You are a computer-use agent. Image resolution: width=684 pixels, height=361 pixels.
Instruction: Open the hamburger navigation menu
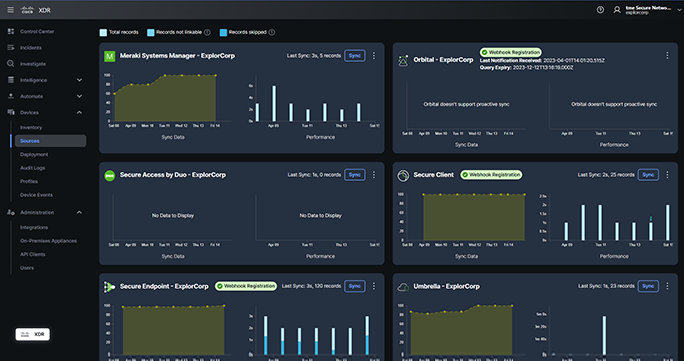tap(10, 10)
